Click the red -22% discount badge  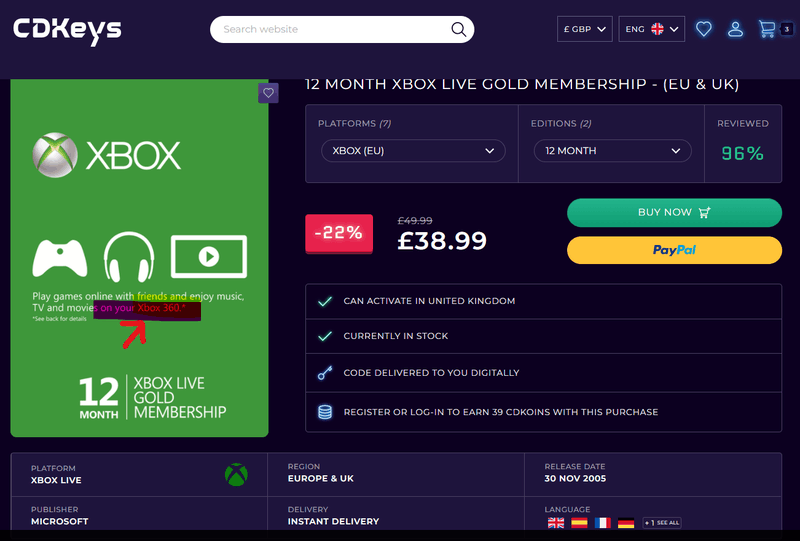(x=338, y=233)
